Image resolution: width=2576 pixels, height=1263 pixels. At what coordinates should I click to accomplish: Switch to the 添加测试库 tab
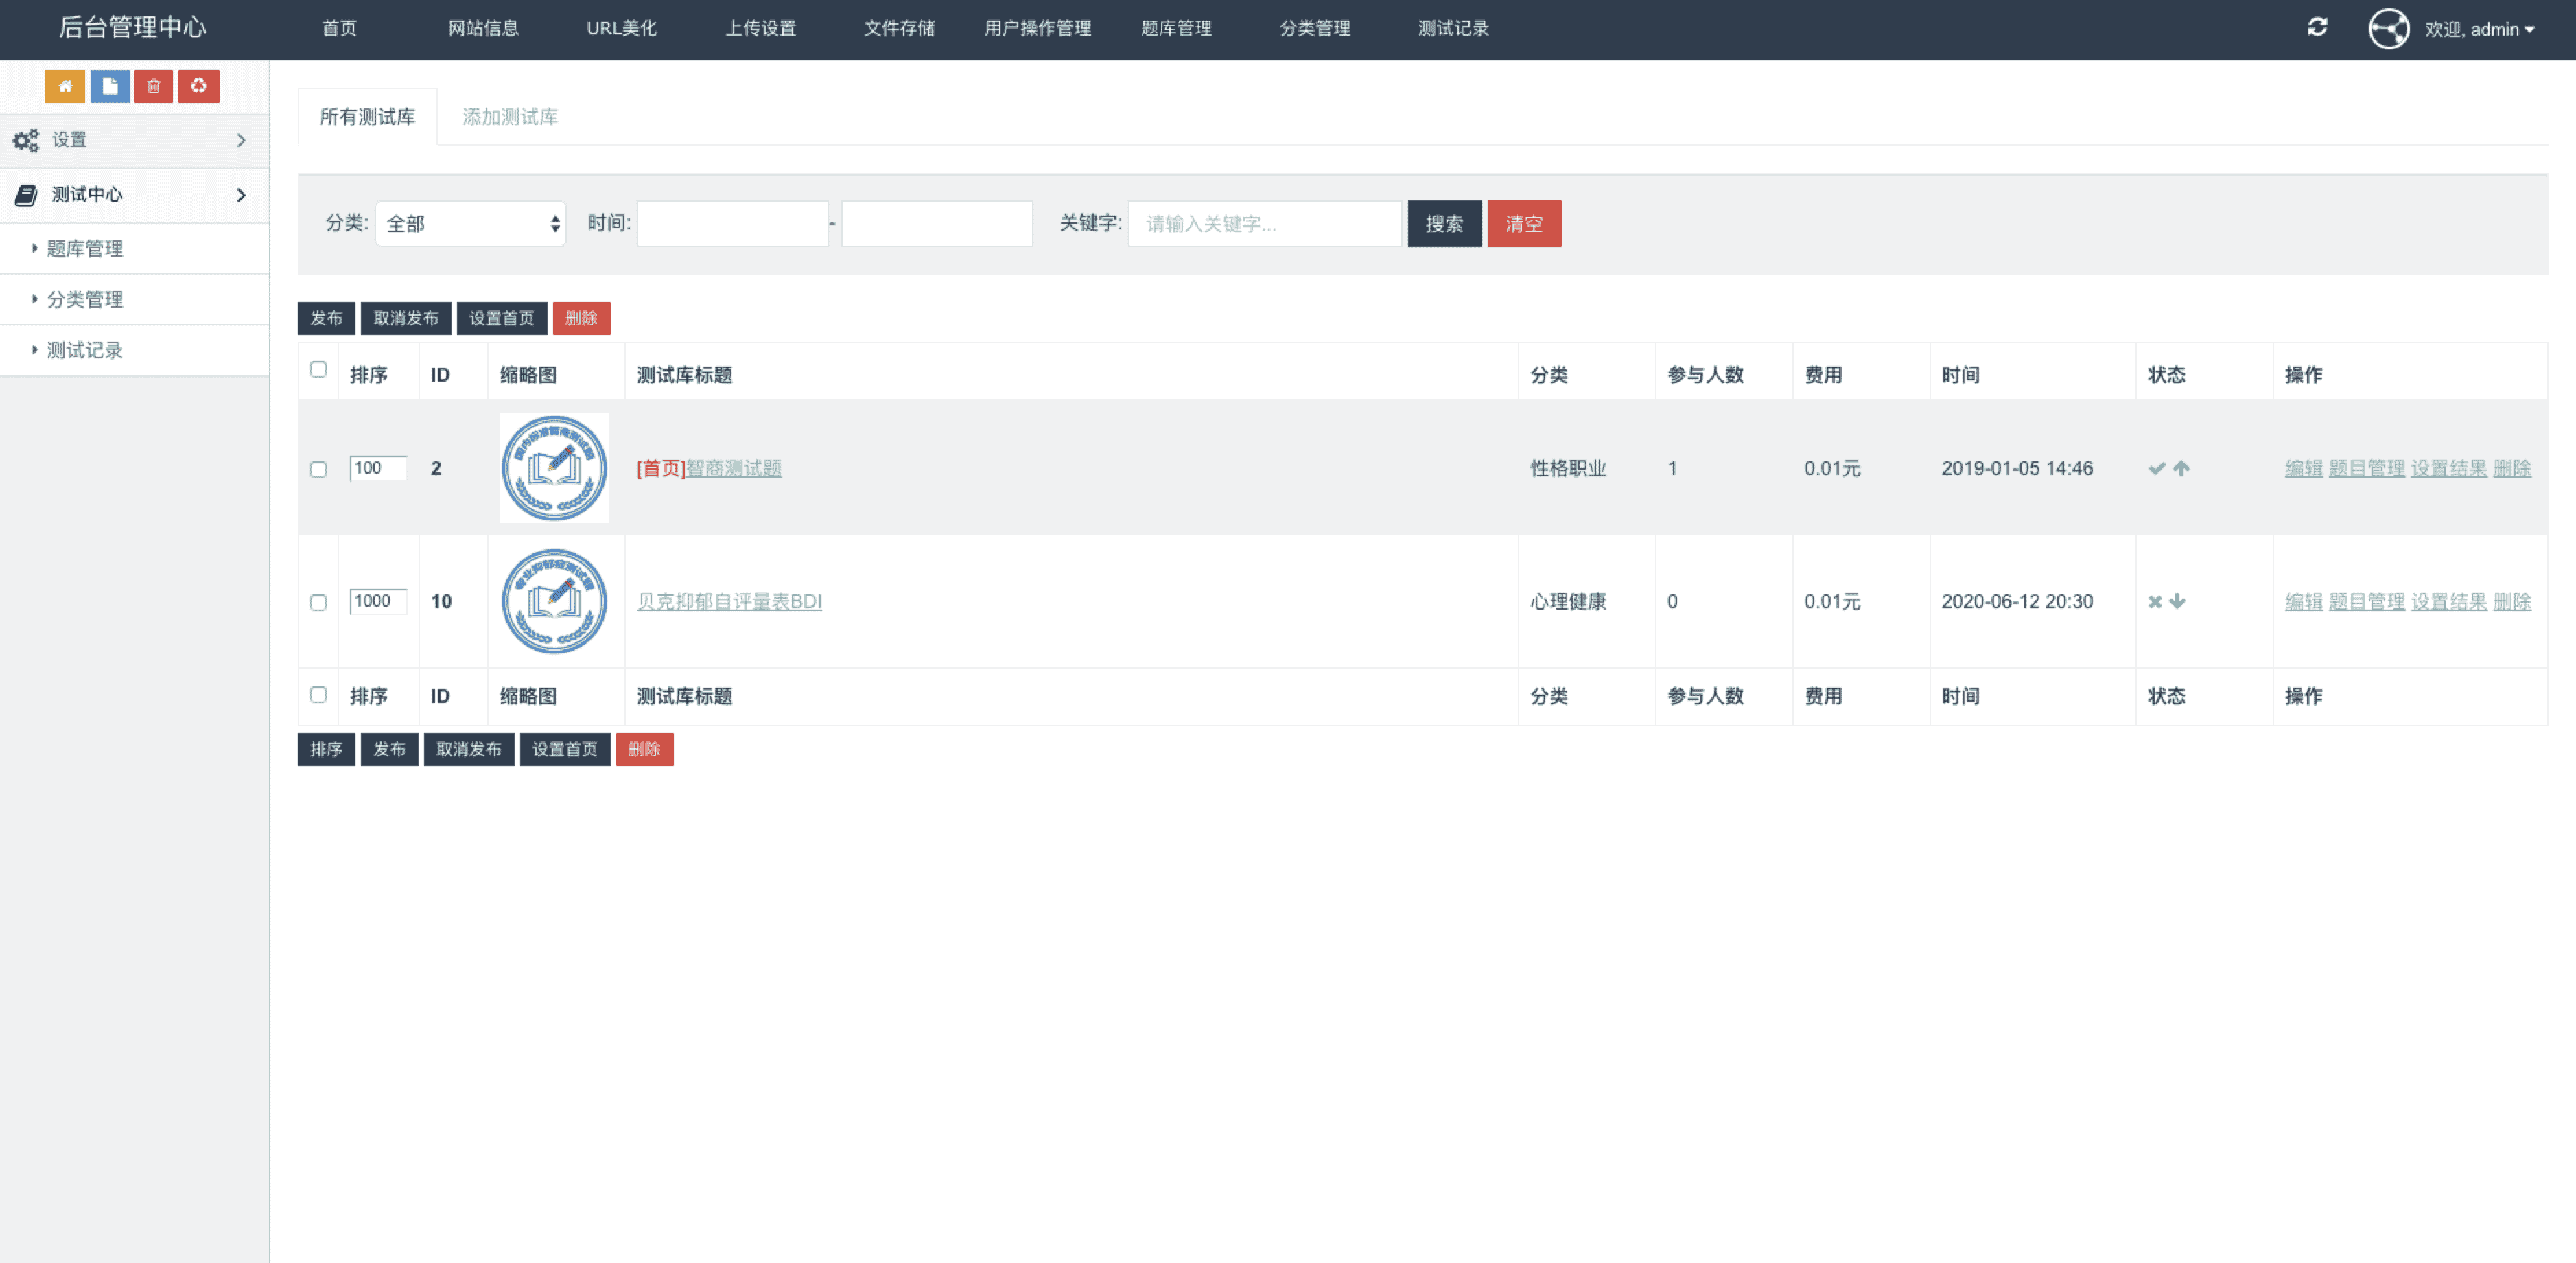[x=509, y=117]
